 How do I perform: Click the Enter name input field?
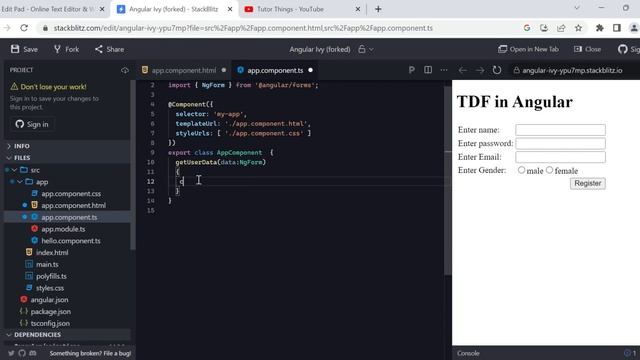tap(560, 130)
